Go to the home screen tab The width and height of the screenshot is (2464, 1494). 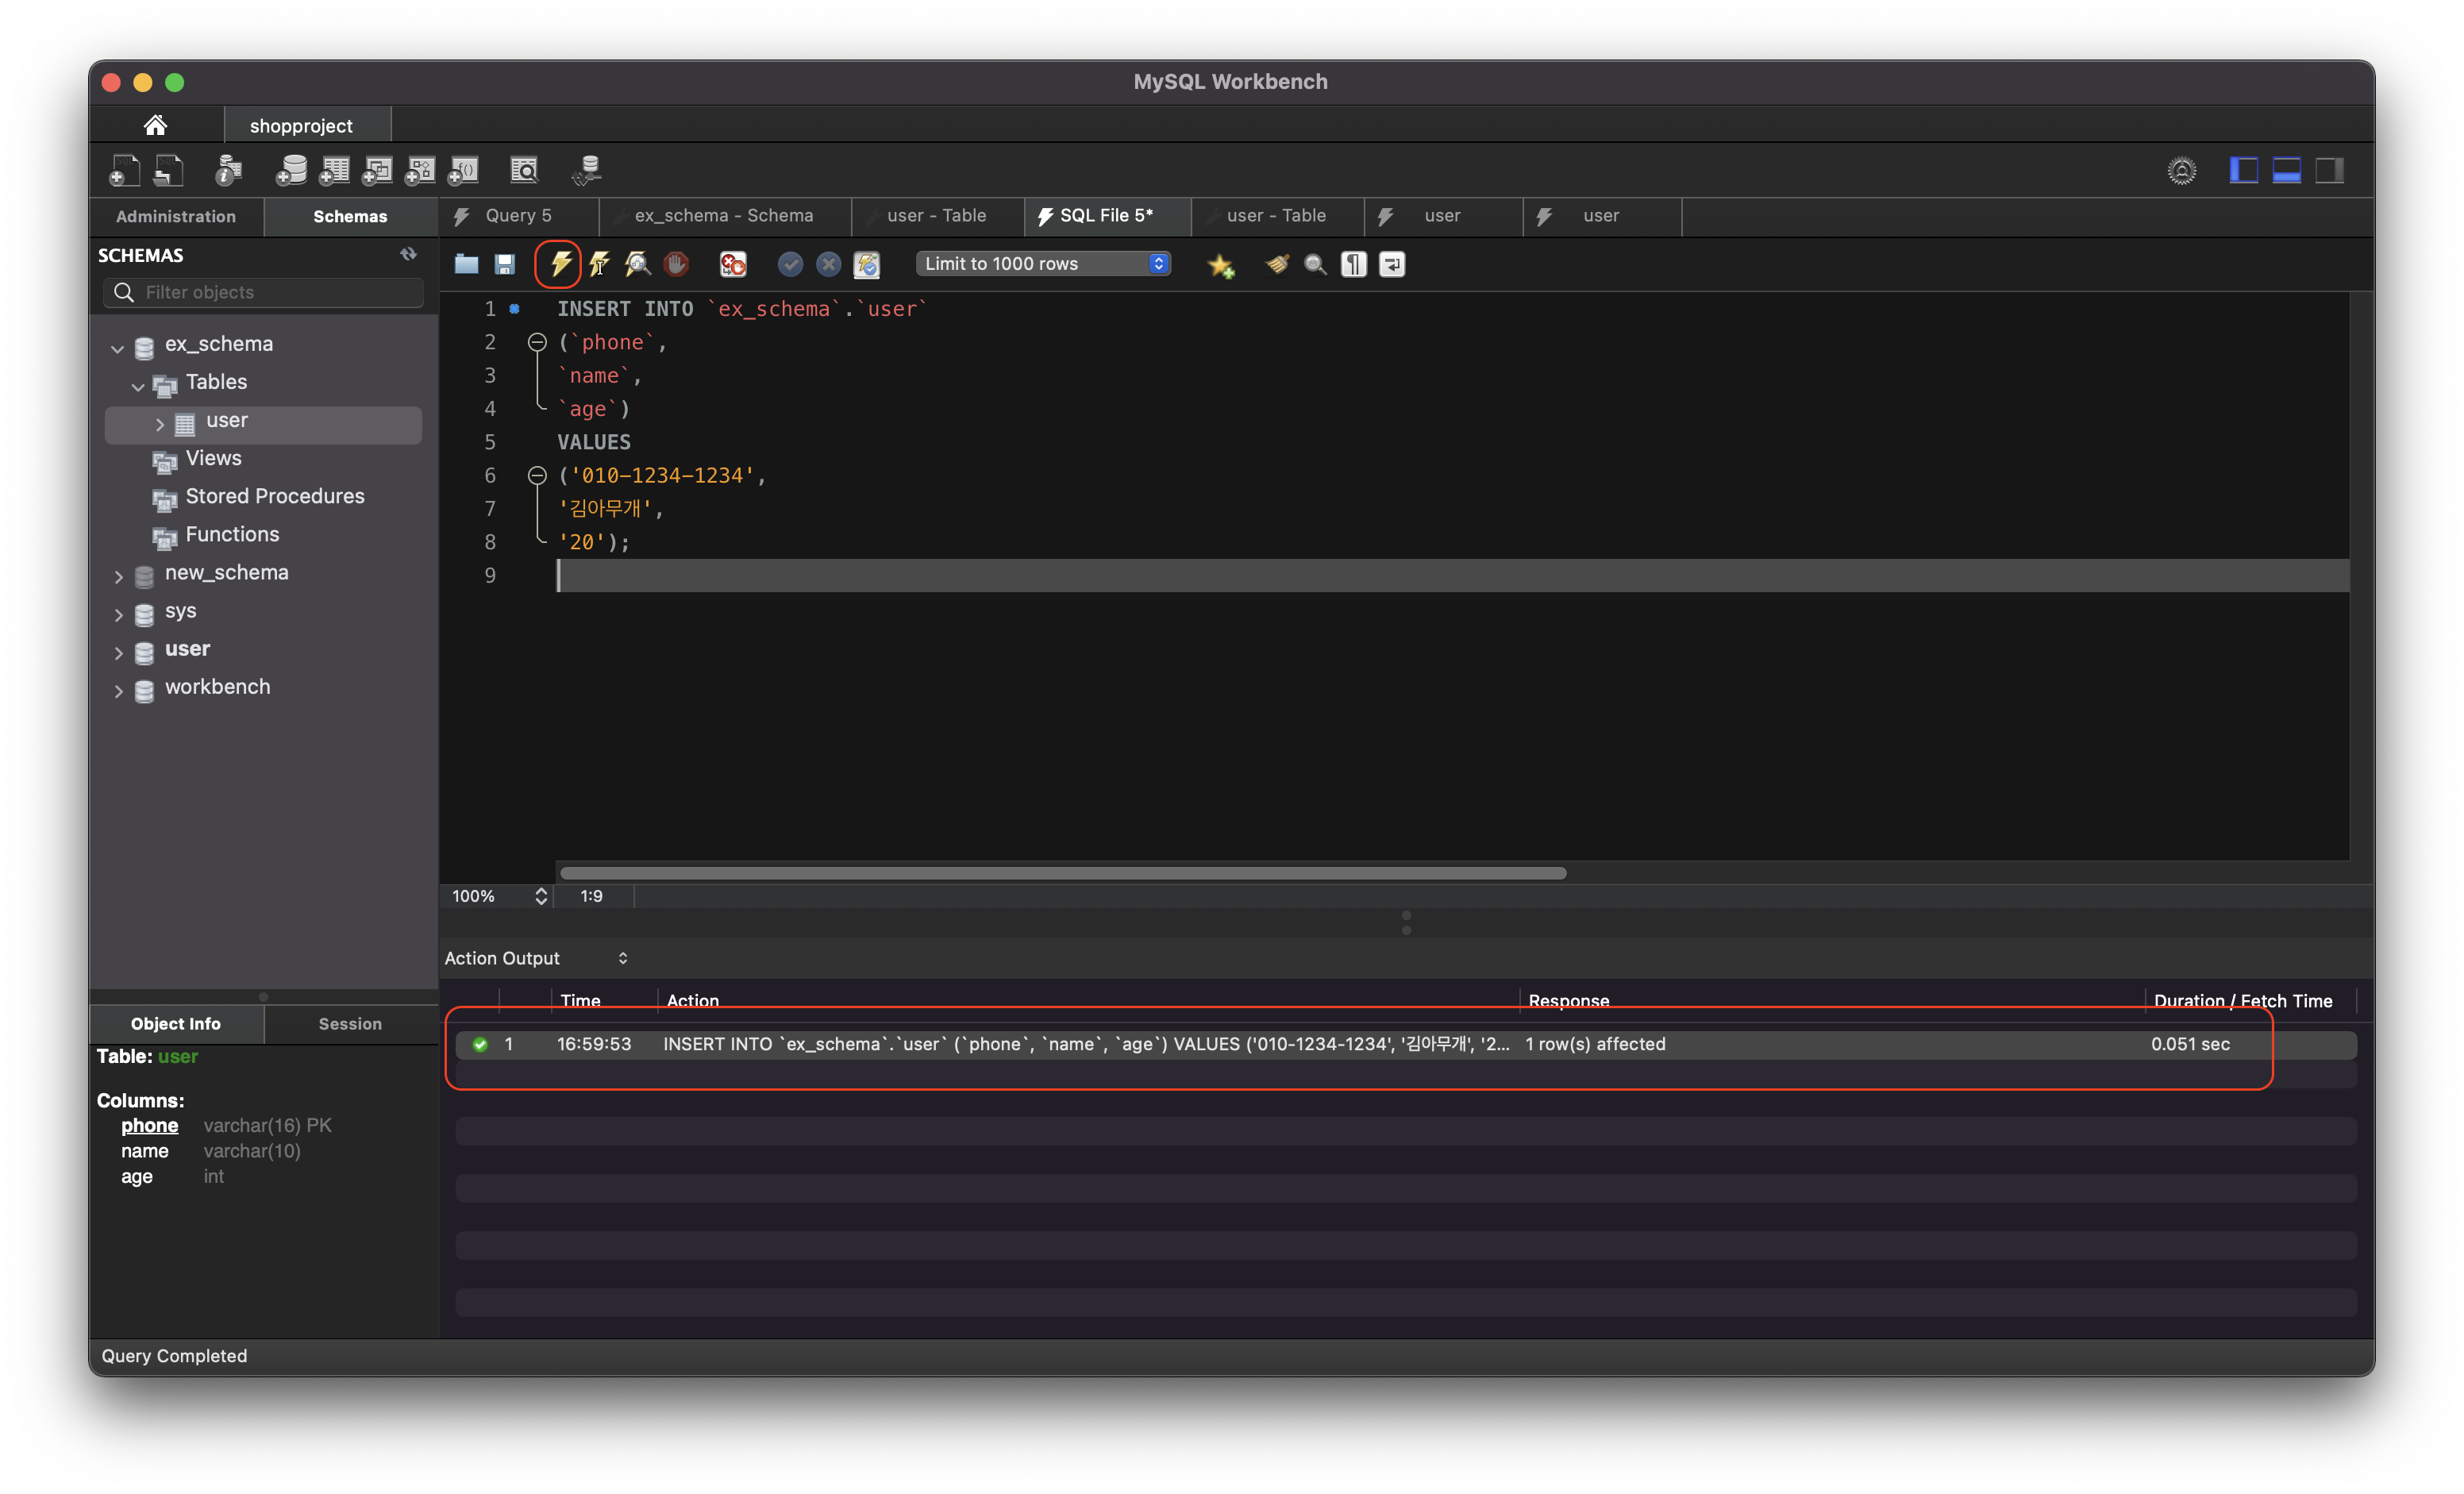point(155,126)
